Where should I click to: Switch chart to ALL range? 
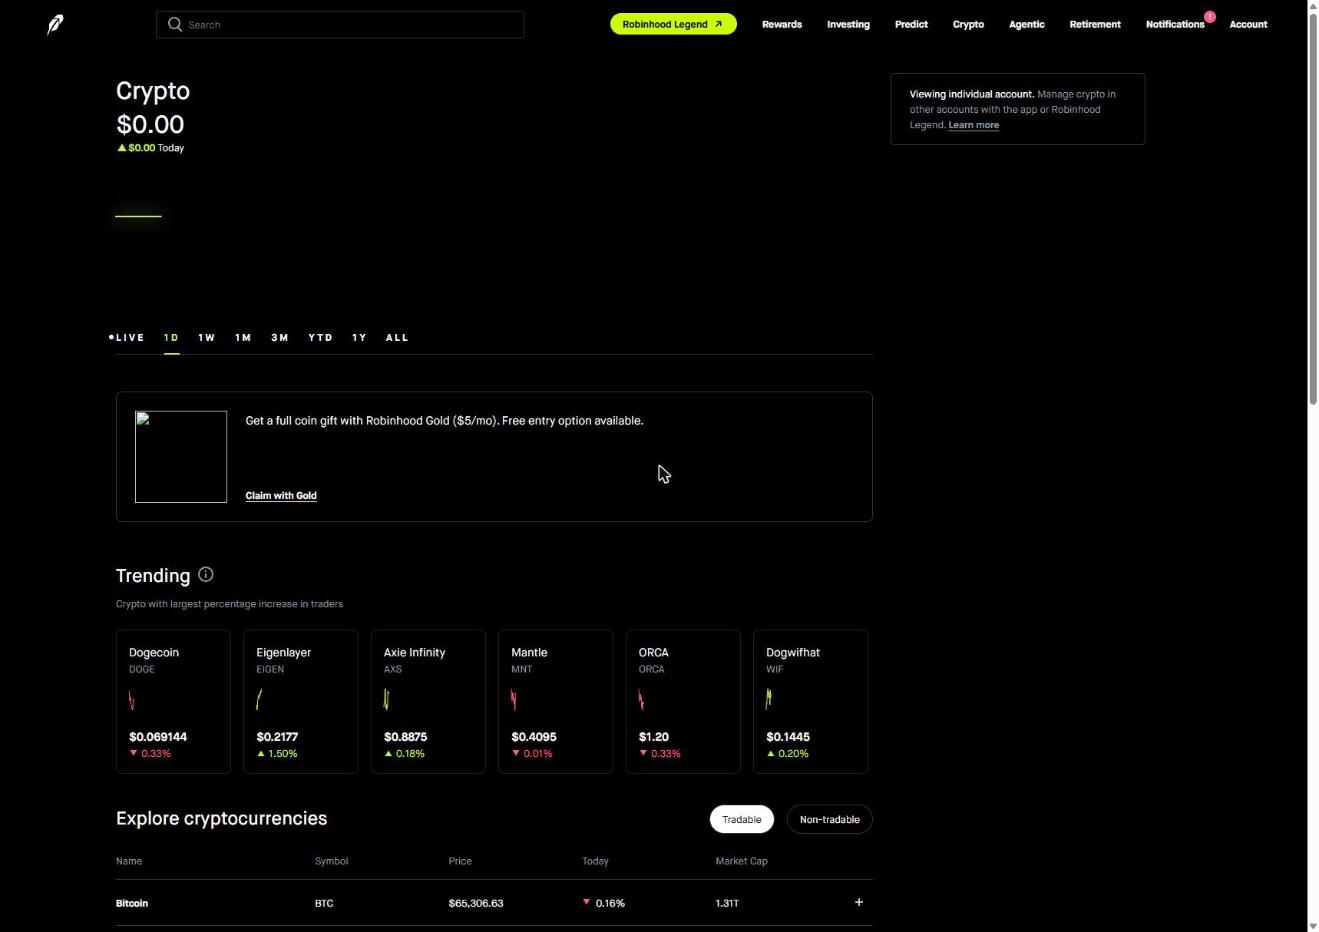(x=397, y=338)
